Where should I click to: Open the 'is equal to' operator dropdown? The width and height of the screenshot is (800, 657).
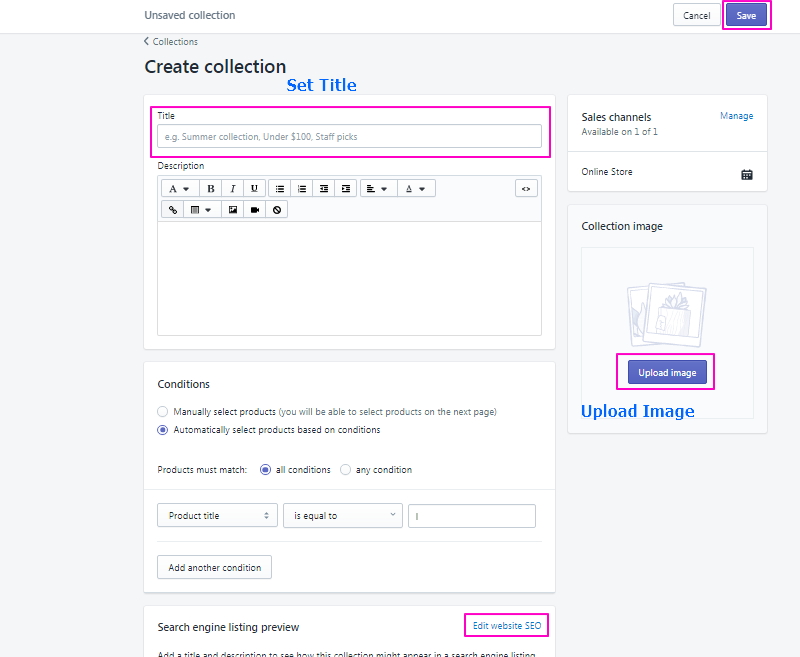coord(343,516)
